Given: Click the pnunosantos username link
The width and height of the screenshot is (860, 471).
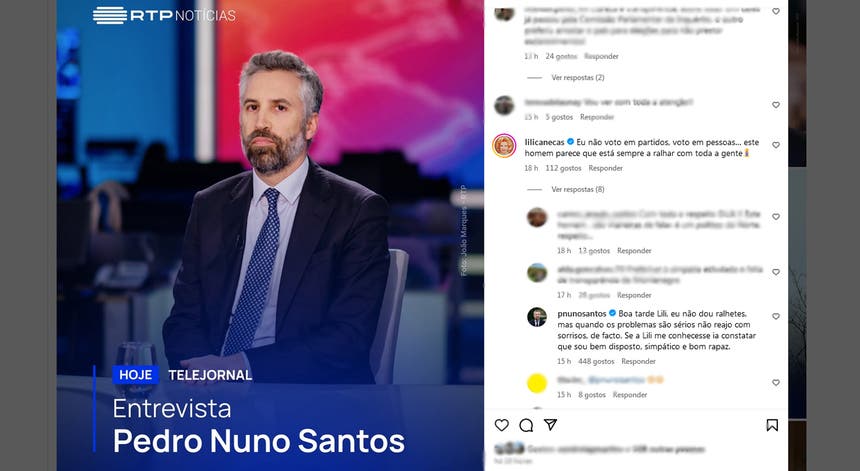Looking at the screenshot, I should (x=582, y=314).
